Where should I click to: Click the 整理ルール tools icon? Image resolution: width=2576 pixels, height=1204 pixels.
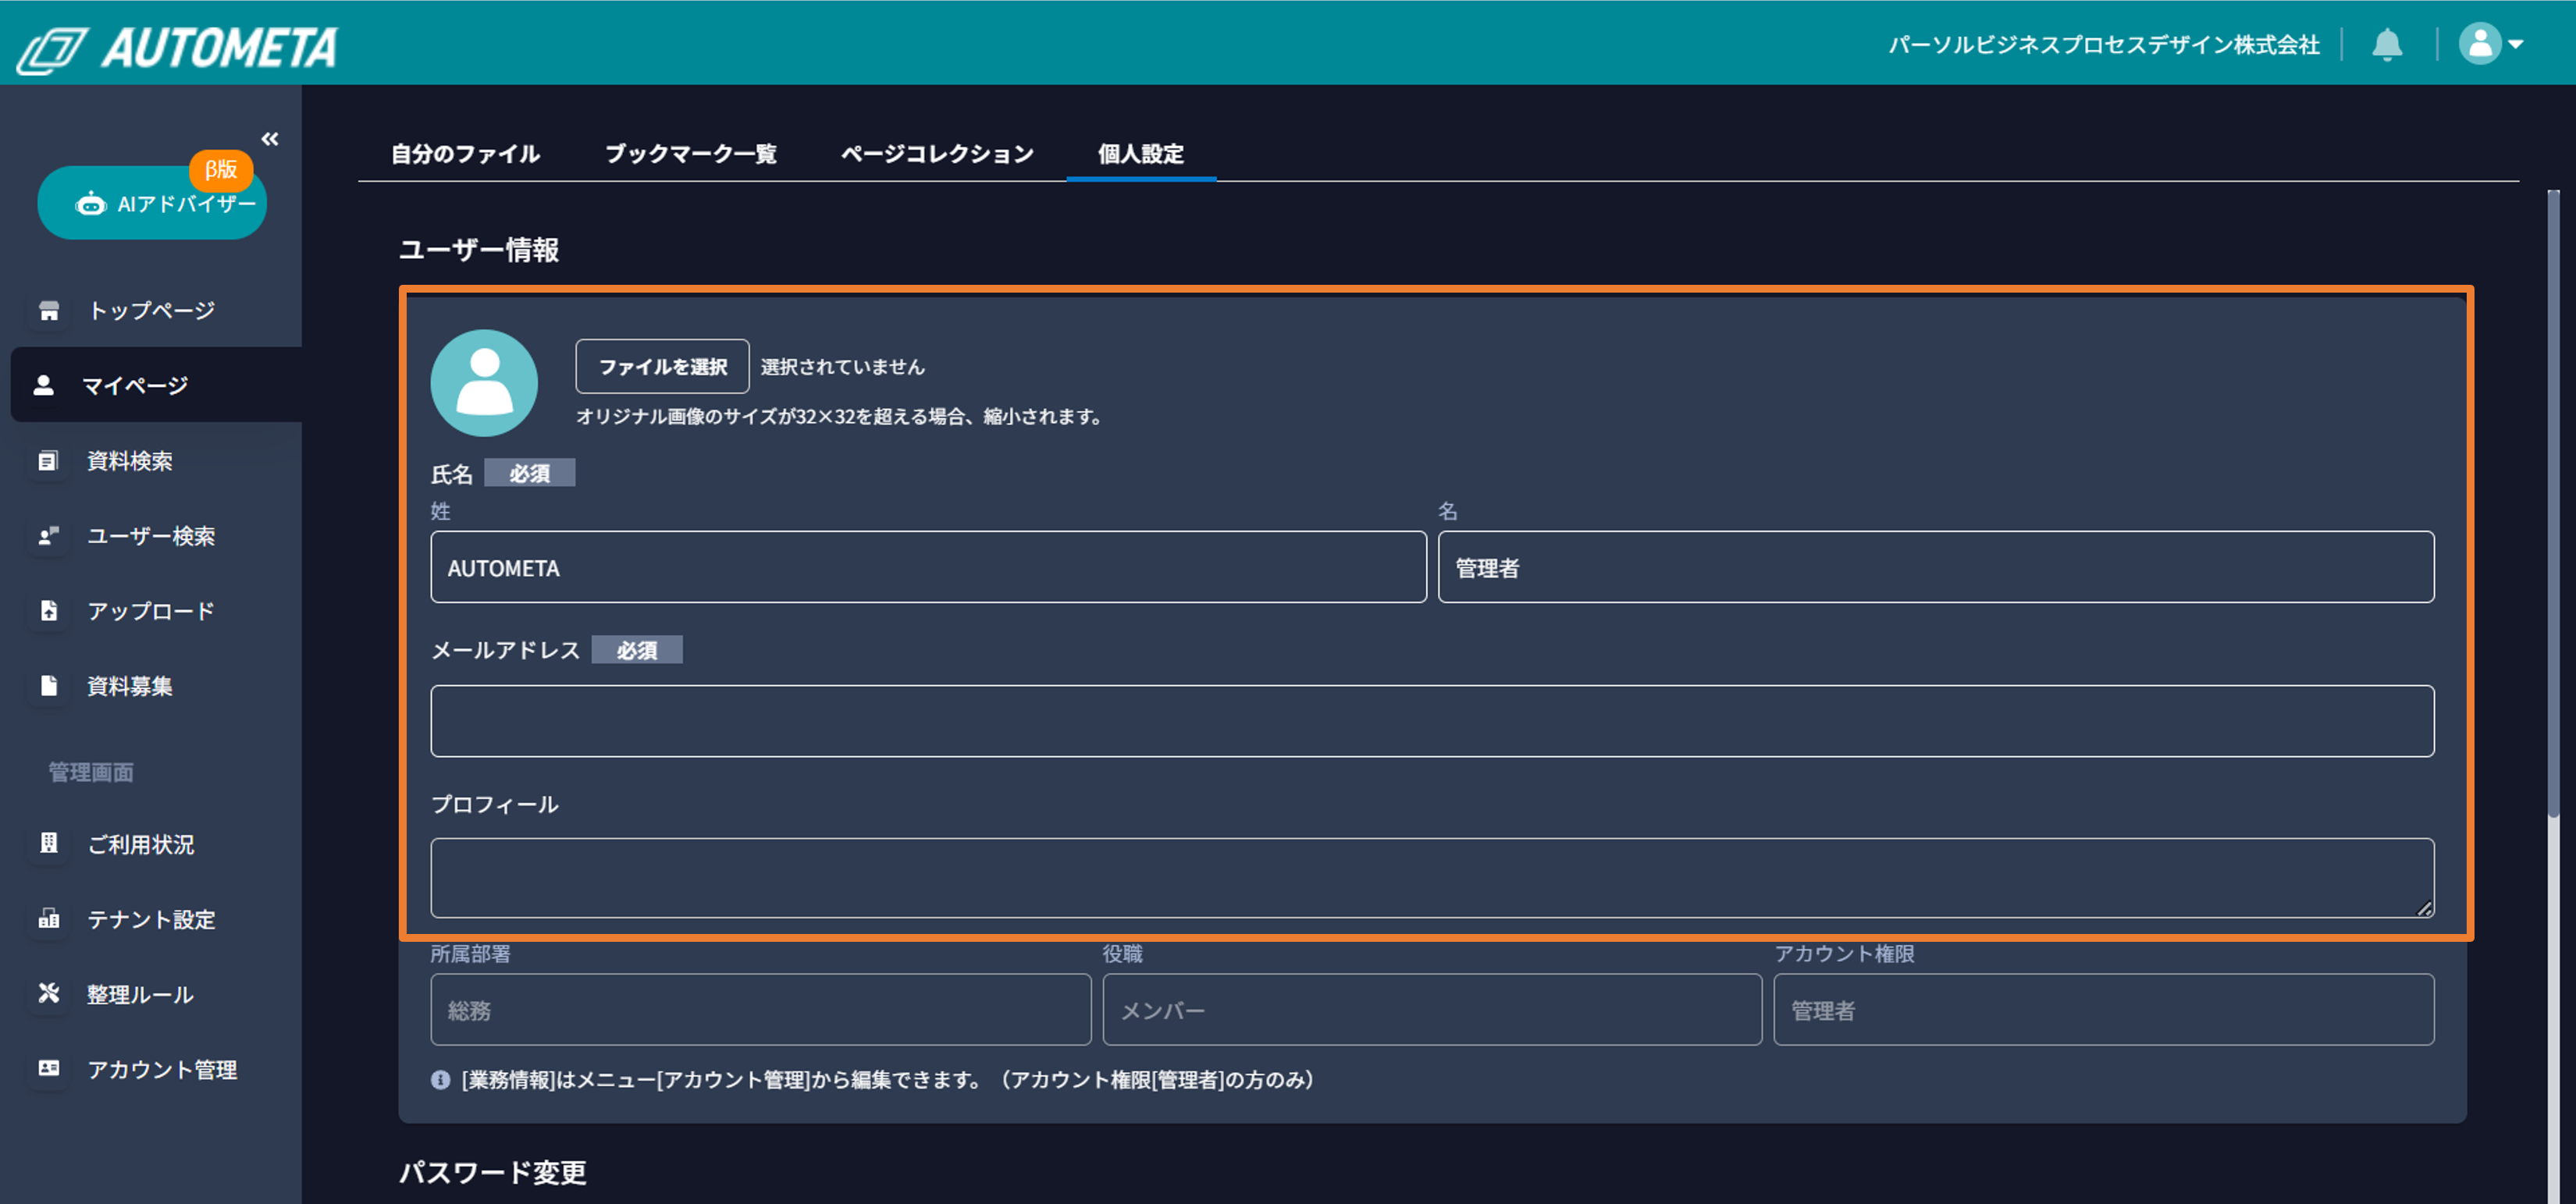(48, 994)
